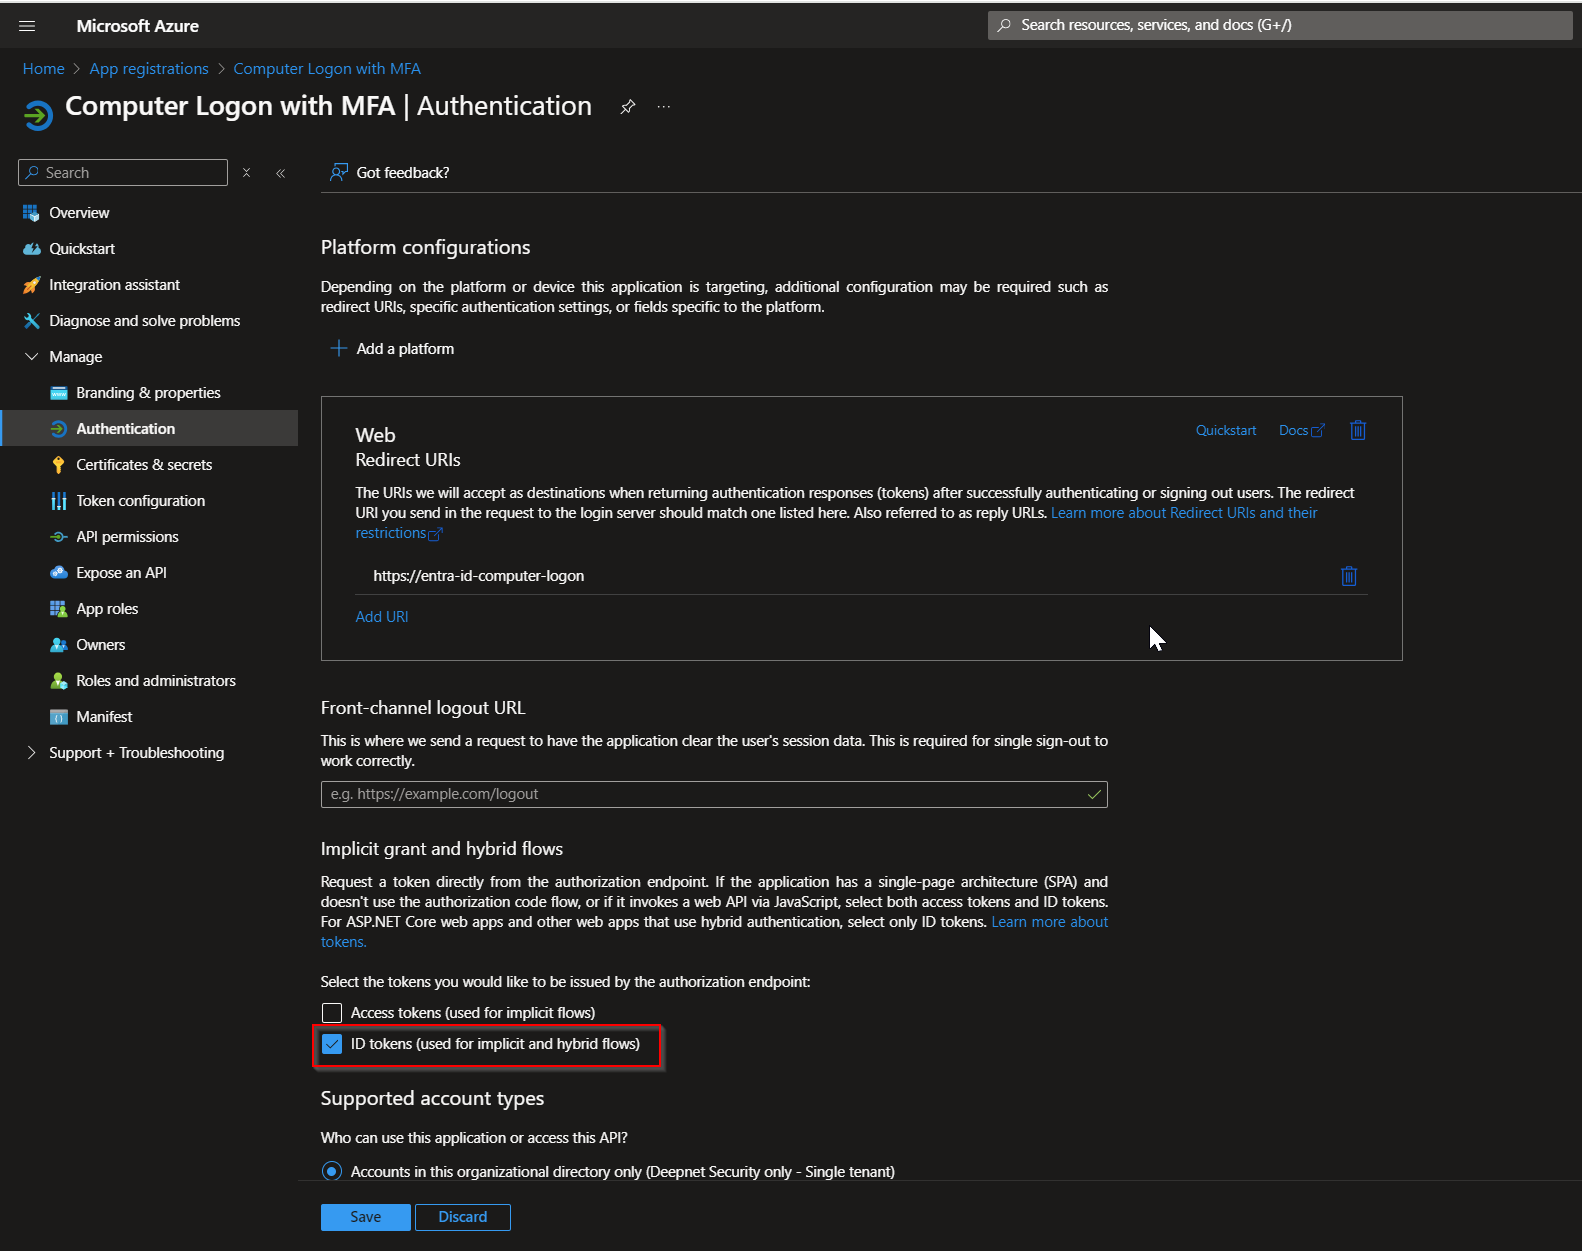Click the Front-channel logout URL field
This screenshot has width=1582, height=1251.
click(x=705, y=794)
